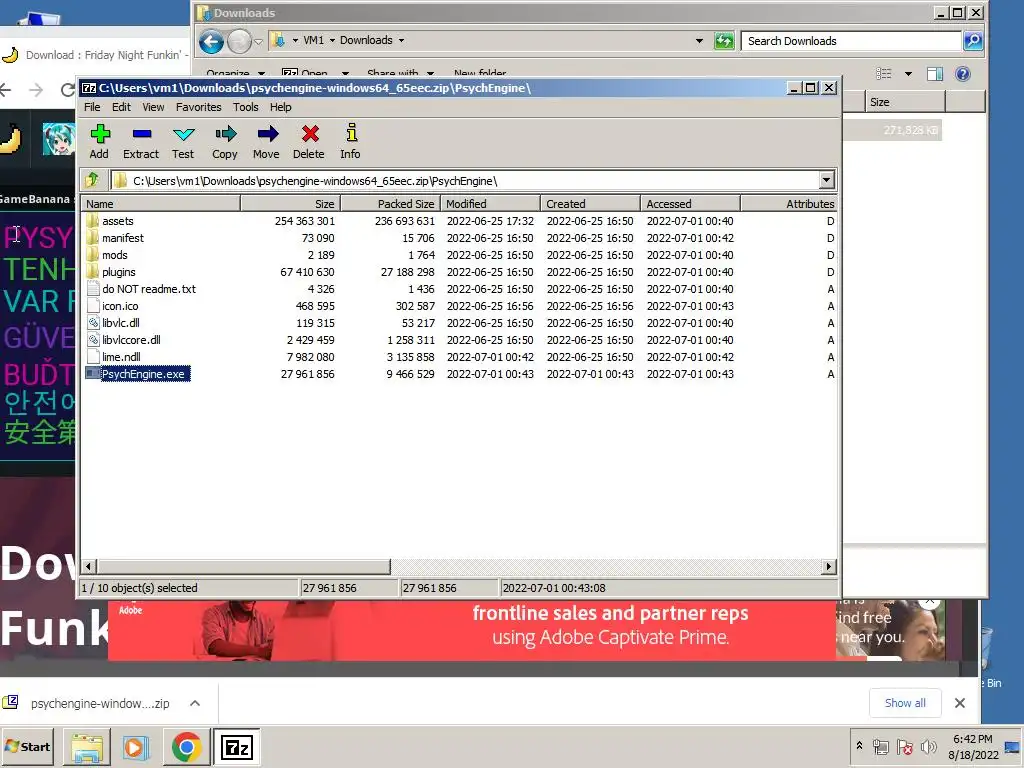Select the plugins folder icon

(x=93, y=272)
